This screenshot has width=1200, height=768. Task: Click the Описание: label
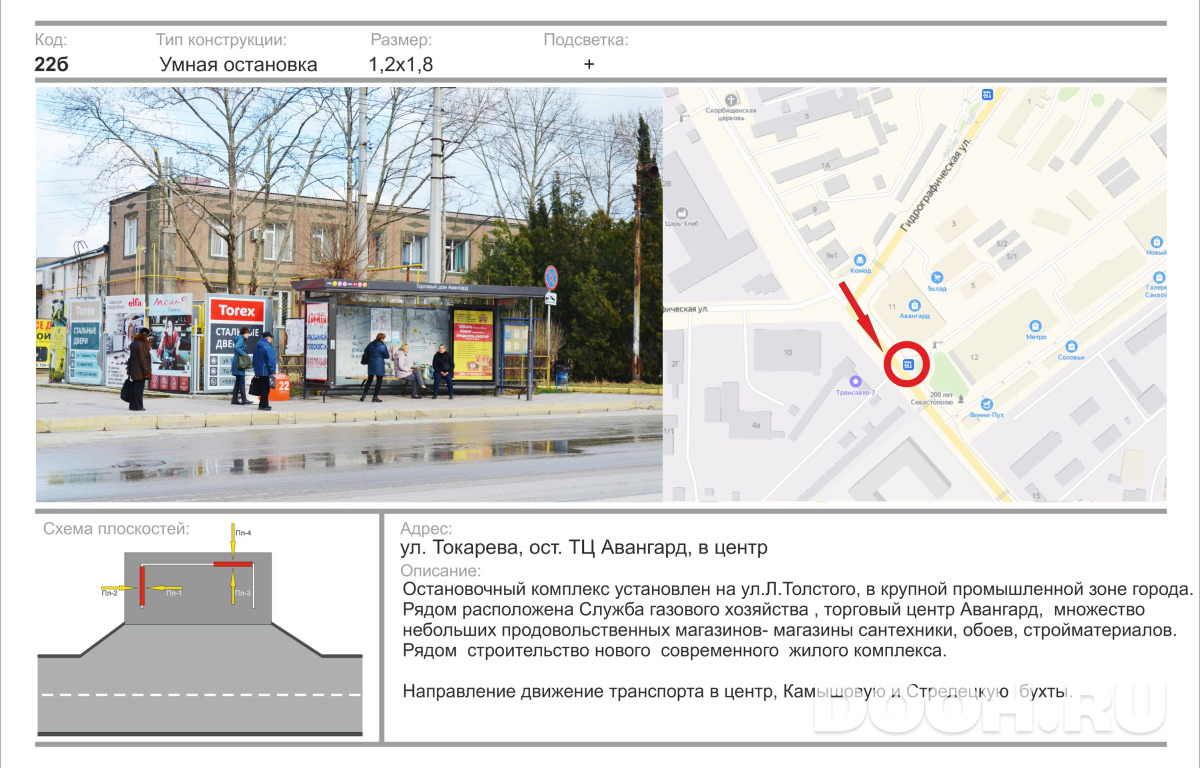(440, 570)
